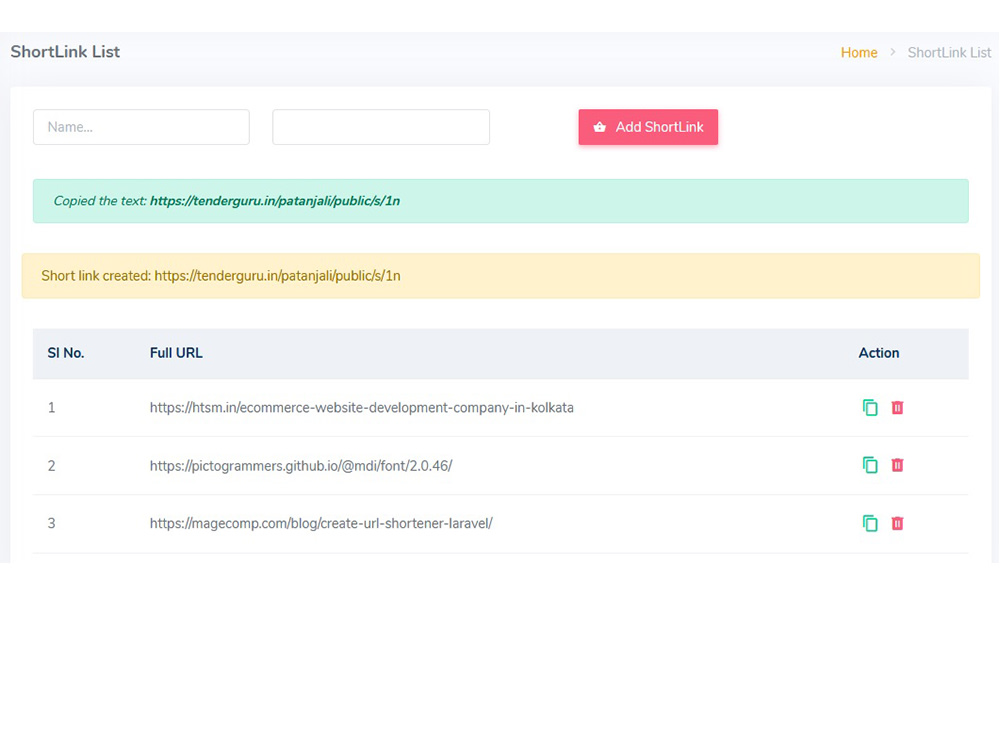Click the 'Copied the text' green link

click(275, 201)
